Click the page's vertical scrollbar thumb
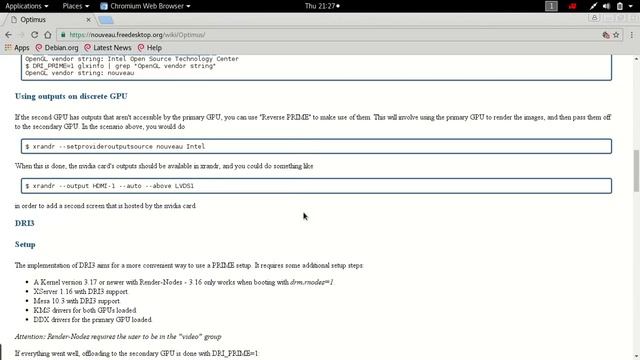 click(636, 171)
